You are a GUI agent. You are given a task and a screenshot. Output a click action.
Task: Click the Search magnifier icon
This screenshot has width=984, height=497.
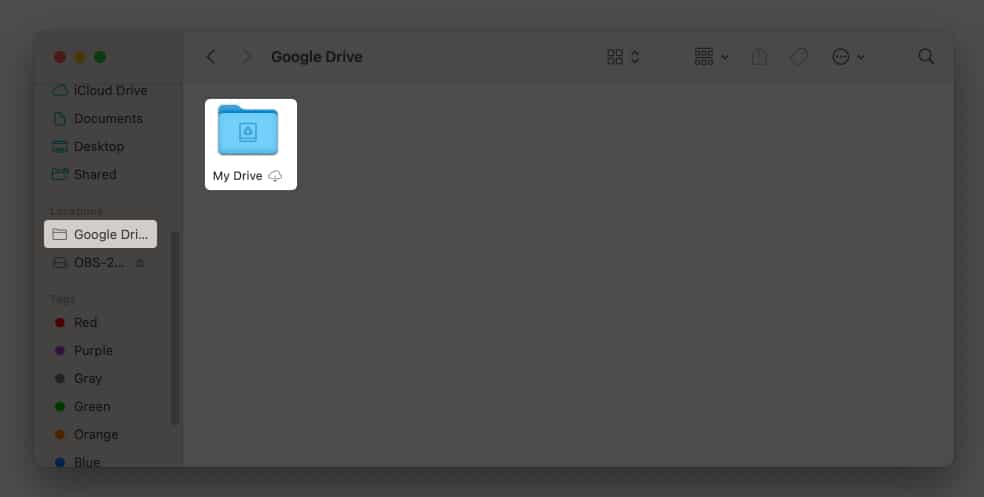(x=926, y=56)
